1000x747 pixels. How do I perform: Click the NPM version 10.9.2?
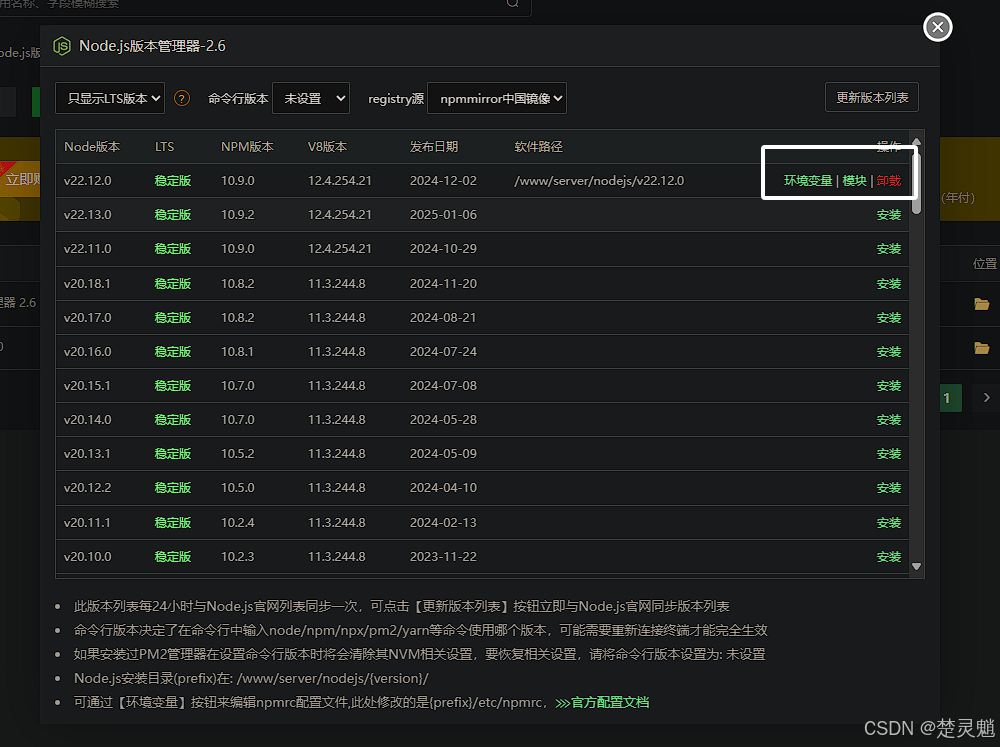click(x=237, y=215)
